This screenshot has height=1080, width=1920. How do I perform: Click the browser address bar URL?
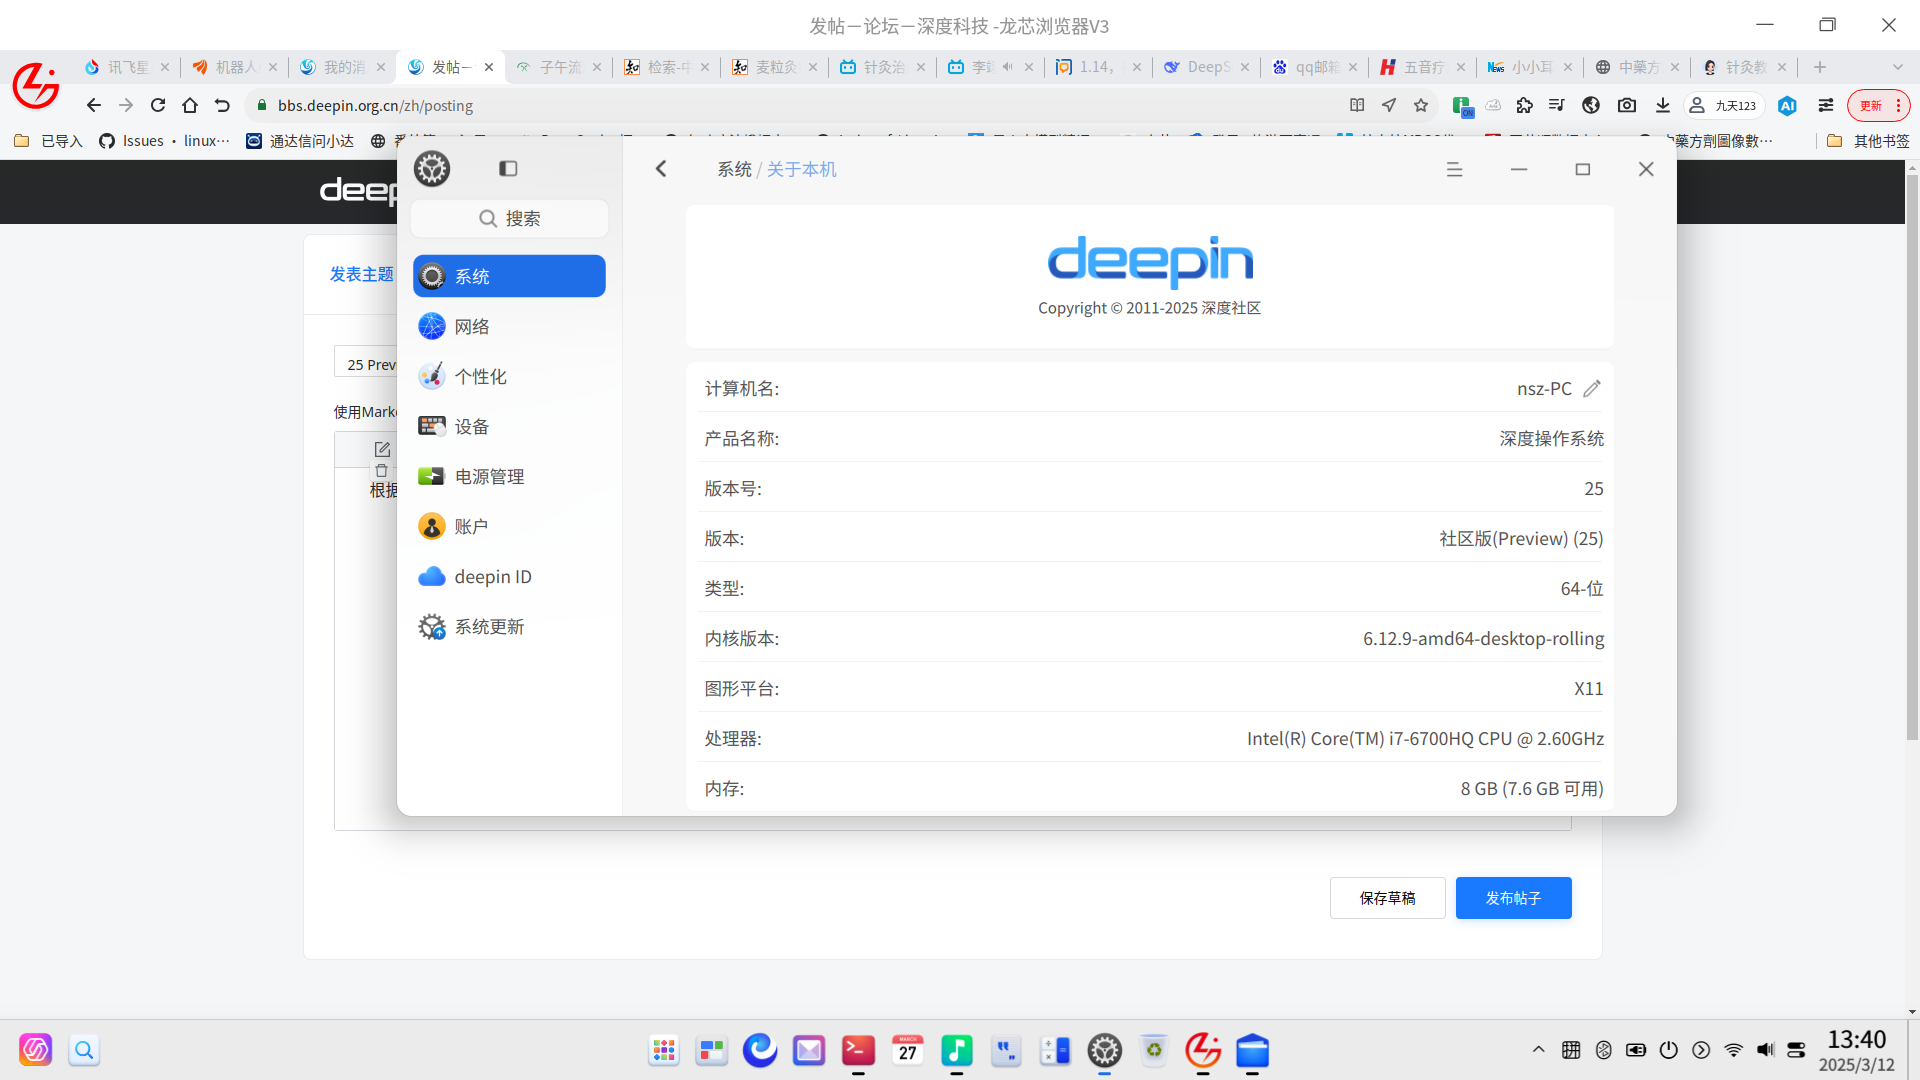tap(375, 105)
